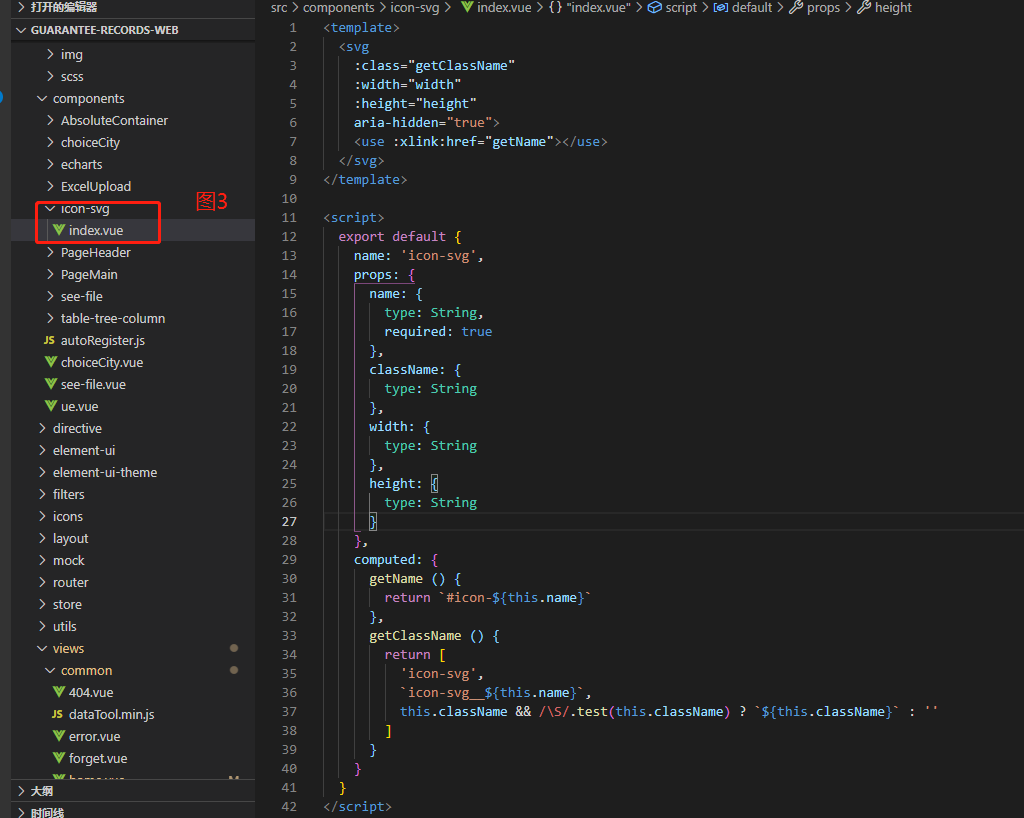
Task: Expand the scss folder
Action: coord(50,76)
